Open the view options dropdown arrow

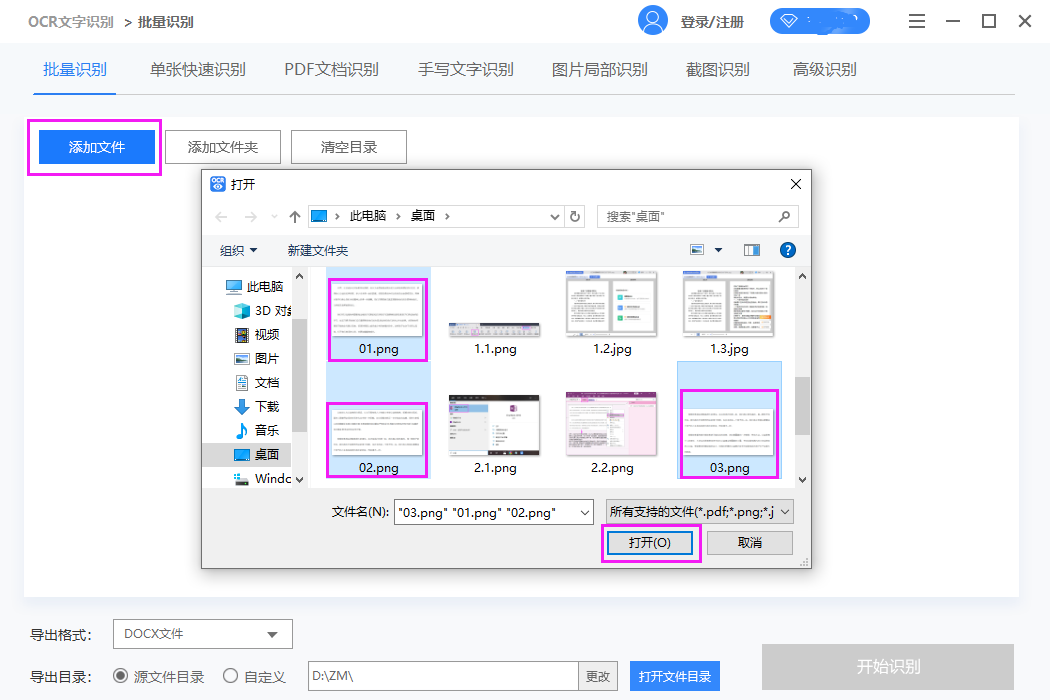(719, 250)
